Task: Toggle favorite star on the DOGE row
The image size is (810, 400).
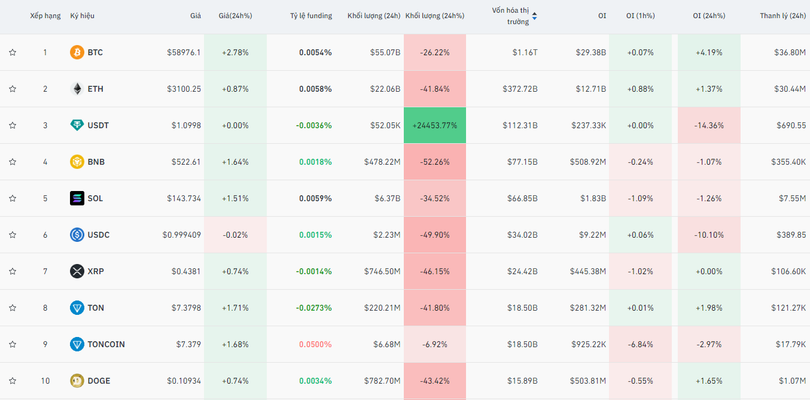Action: pyautogui.click(x=13, y=381)
